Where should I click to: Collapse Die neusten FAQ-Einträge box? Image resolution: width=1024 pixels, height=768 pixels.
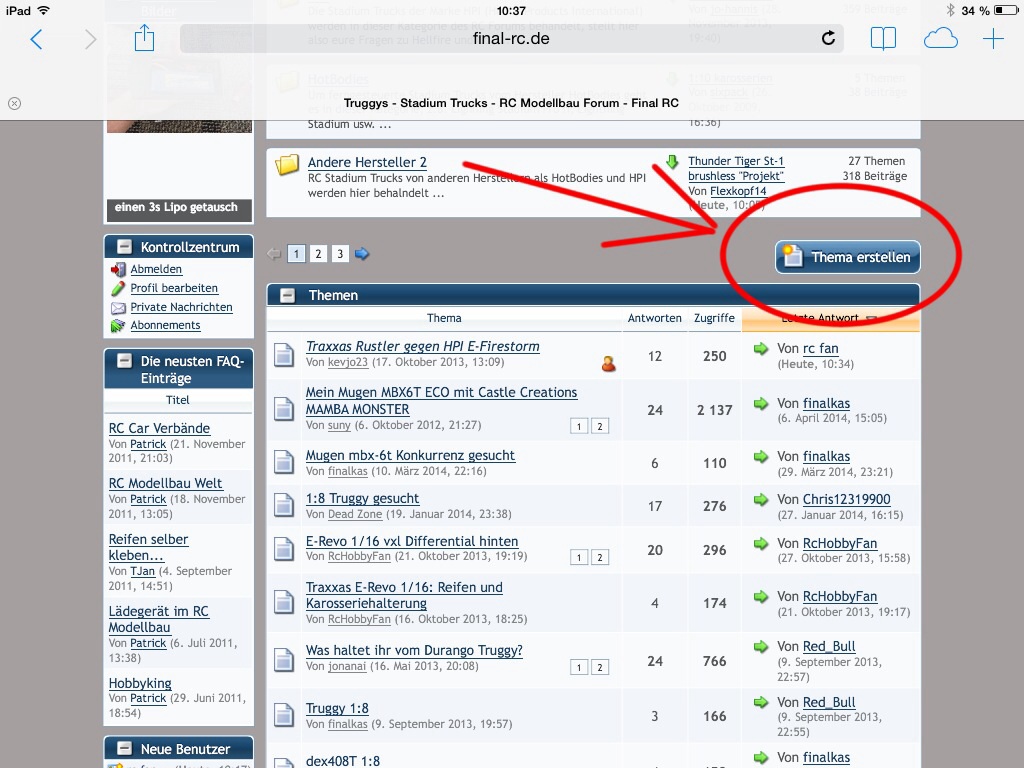pyautogui.click(x=124, y=362)
